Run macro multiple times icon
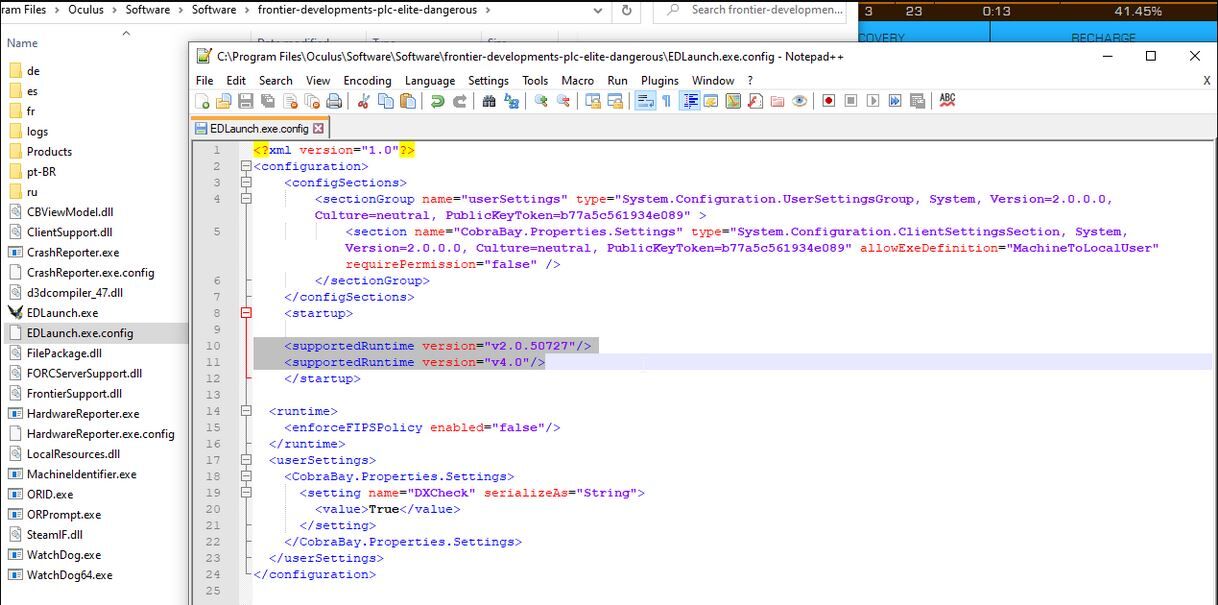The height and width of the screenshot is (605, 1218). [x=894, y=101]
